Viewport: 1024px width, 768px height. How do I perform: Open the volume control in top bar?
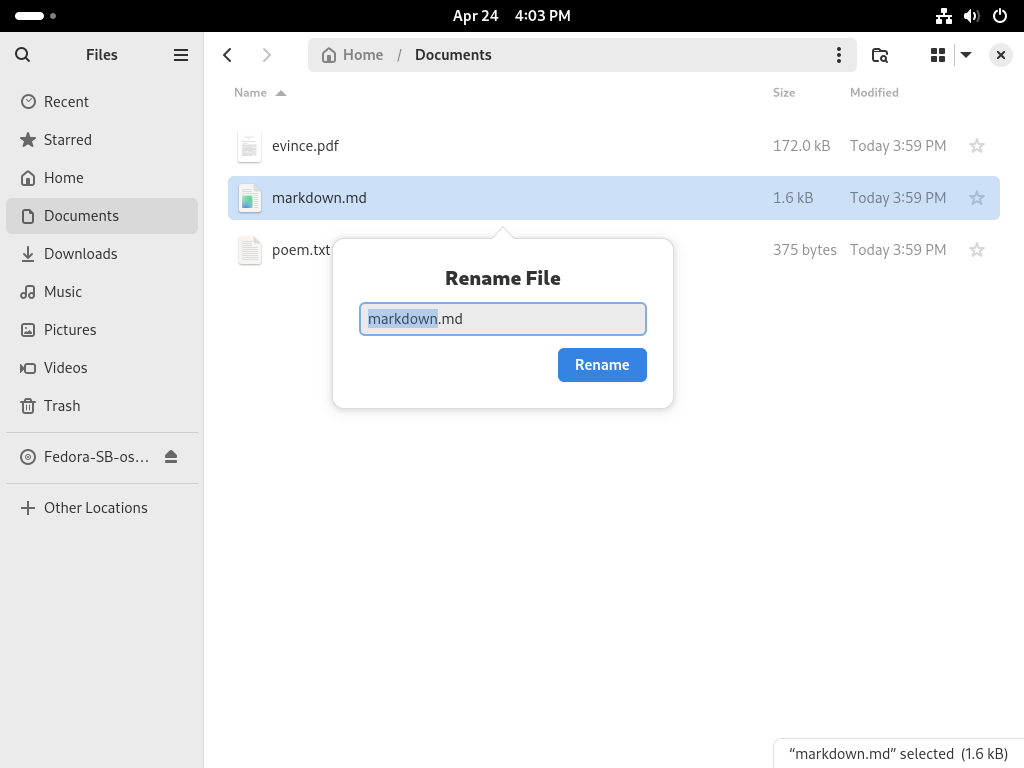[972, 16]
